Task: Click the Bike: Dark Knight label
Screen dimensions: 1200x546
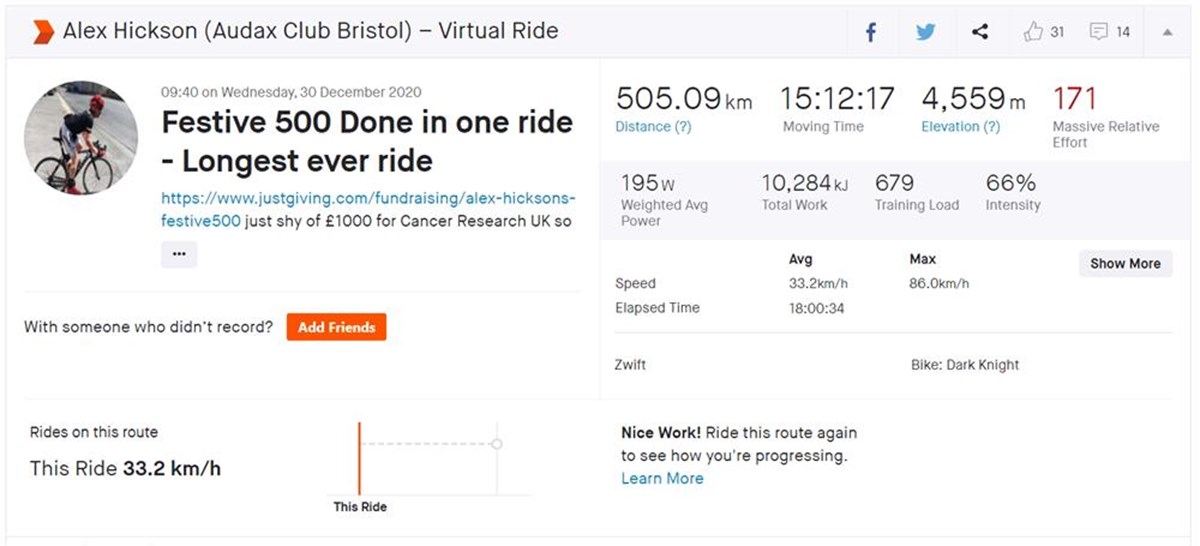Action: pos(964,365)
